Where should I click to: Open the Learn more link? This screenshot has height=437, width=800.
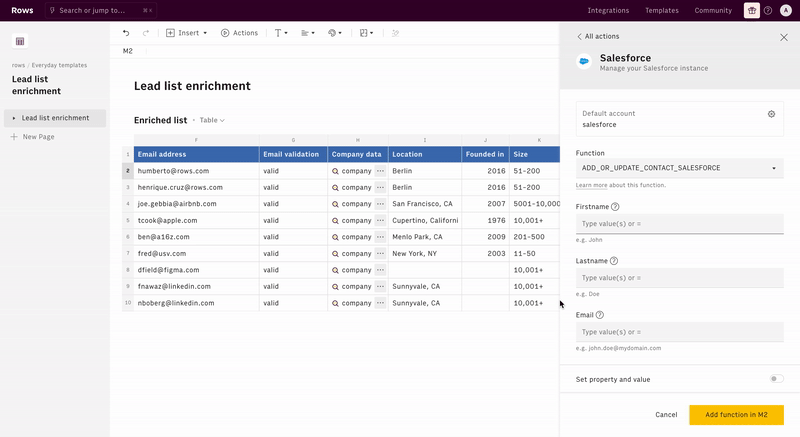(591, 185)
